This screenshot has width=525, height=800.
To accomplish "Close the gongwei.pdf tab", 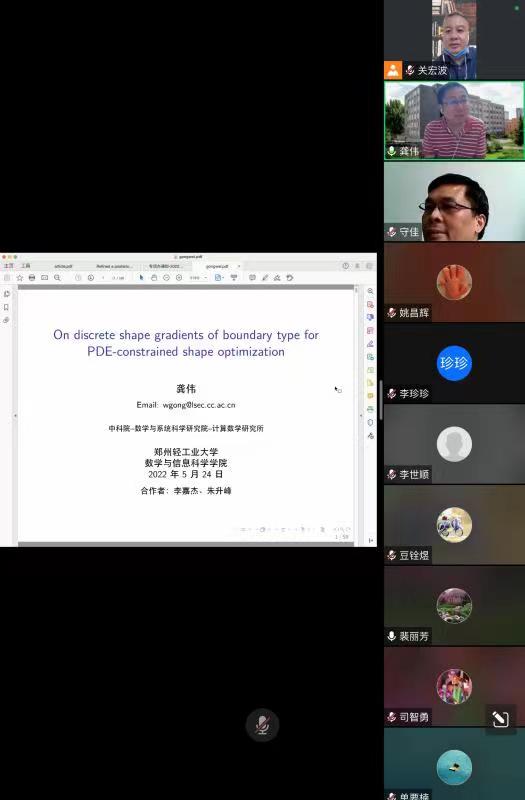I will [x=239, y=266].
